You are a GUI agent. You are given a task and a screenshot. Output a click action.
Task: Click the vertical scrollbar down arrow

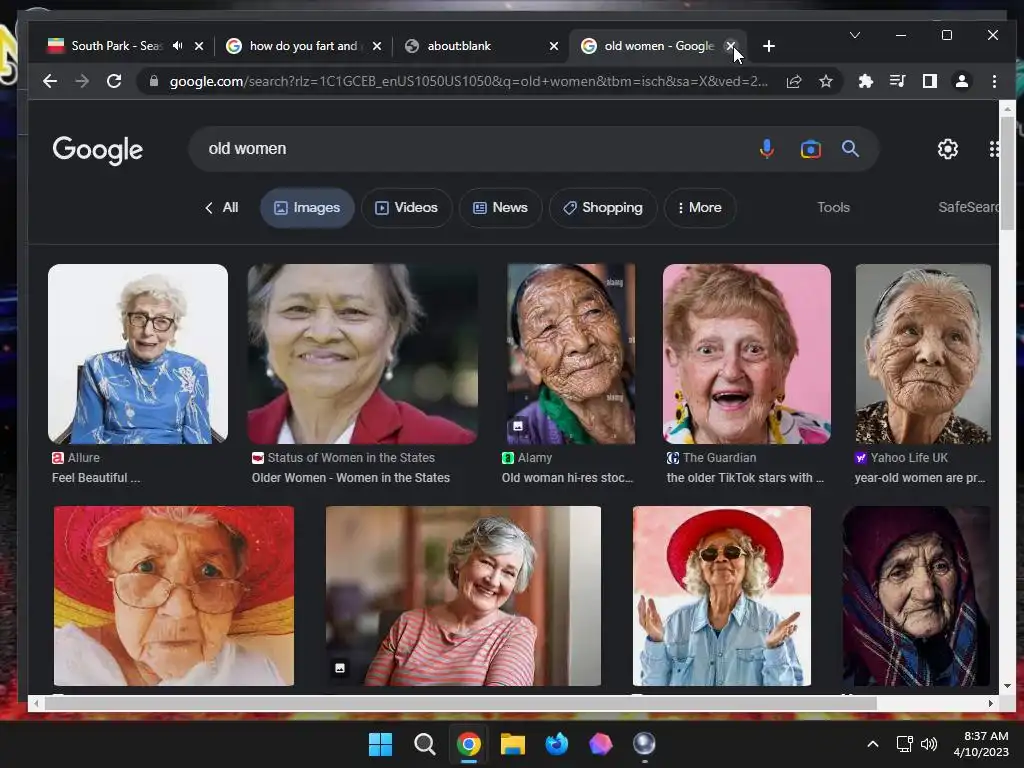pyautogui.click(x=1007, y=686)
